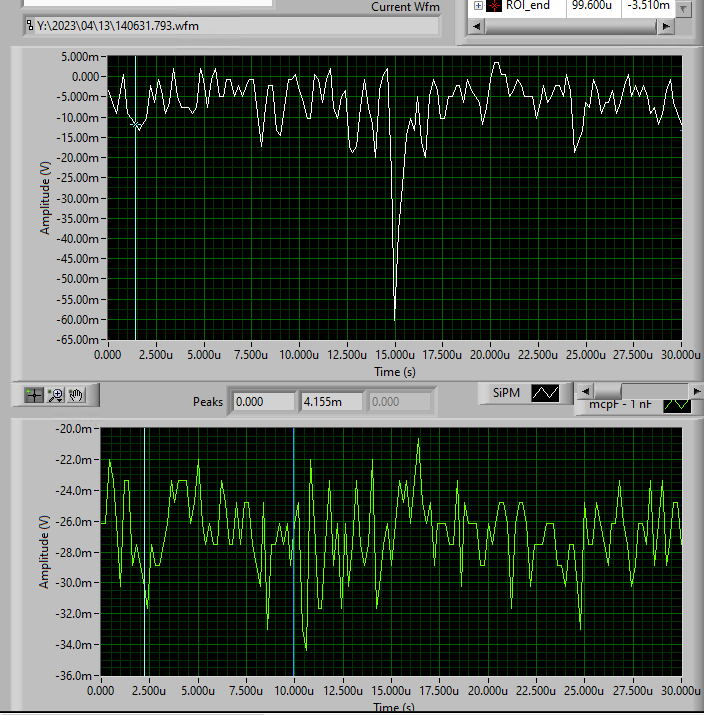Click the greyed-out third Peaks field
This screenshot has height=715, width=704.
[x=399, y=402]
